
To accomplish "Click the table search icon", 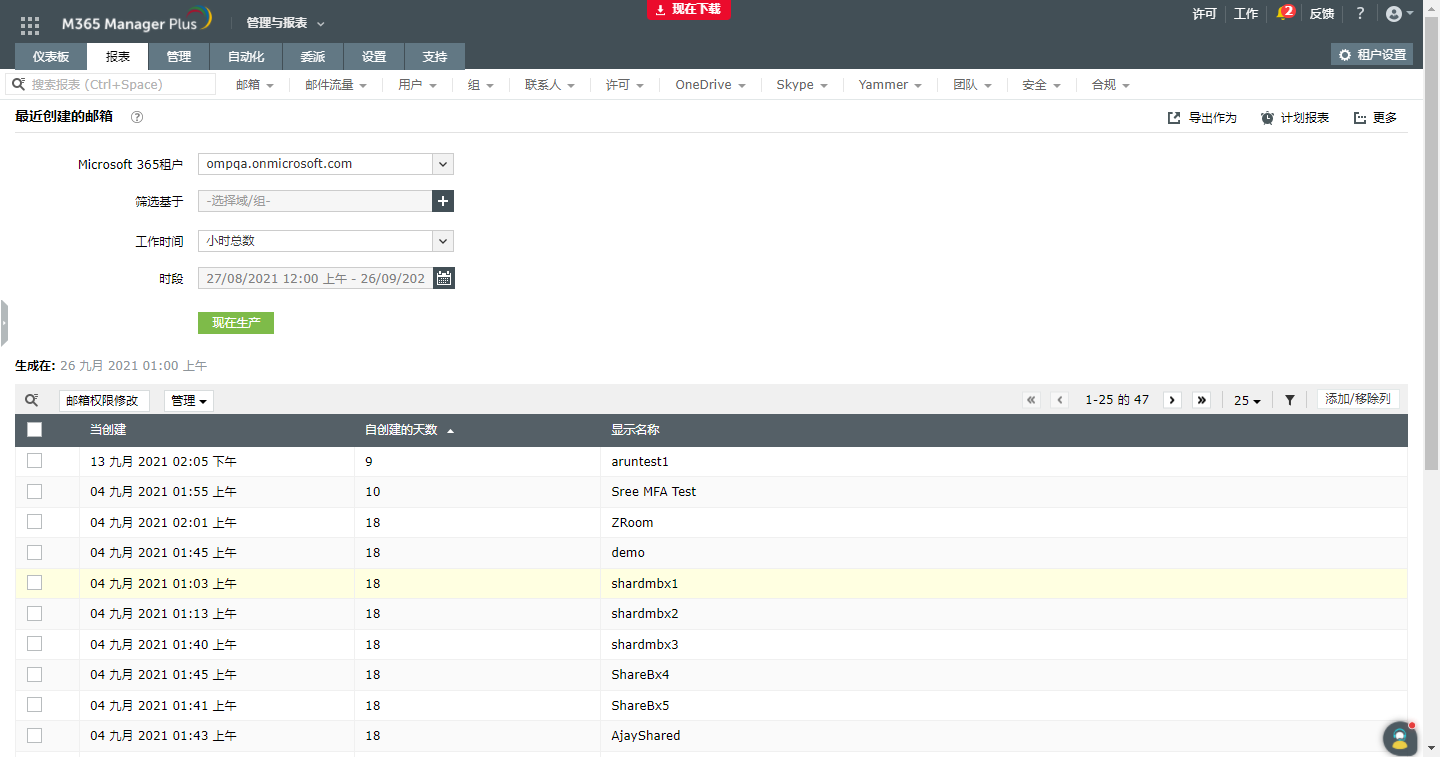I will (x=32, y=400).
